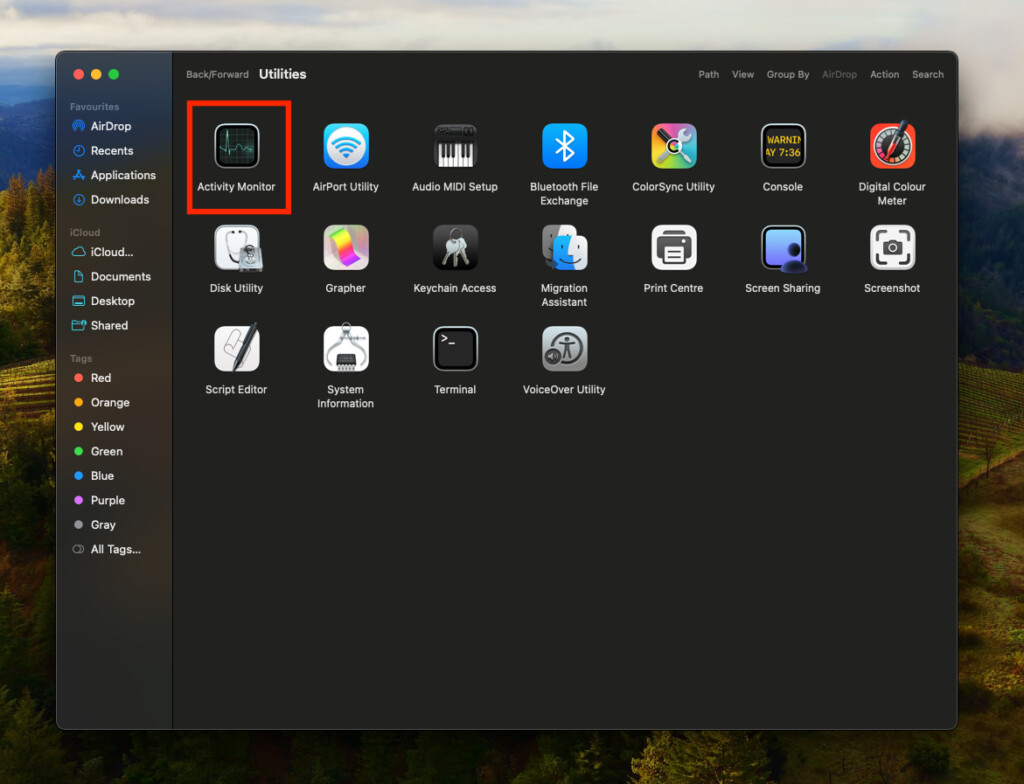
Task: Click the Screenshot utility icon
Action: 892,248
